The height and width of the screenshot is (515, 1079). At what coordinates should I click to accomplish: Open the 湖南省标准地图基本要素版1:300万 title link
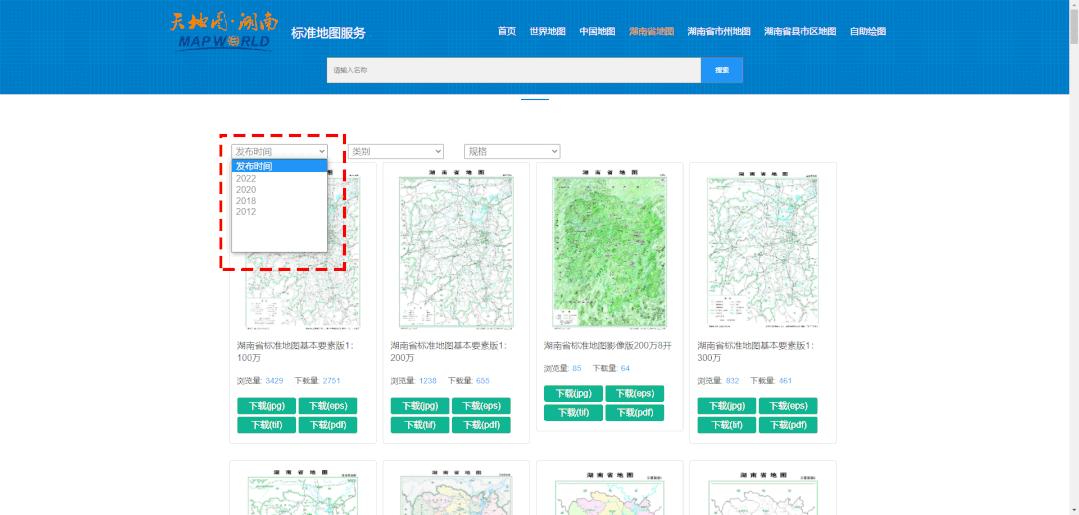pos(756,351)
